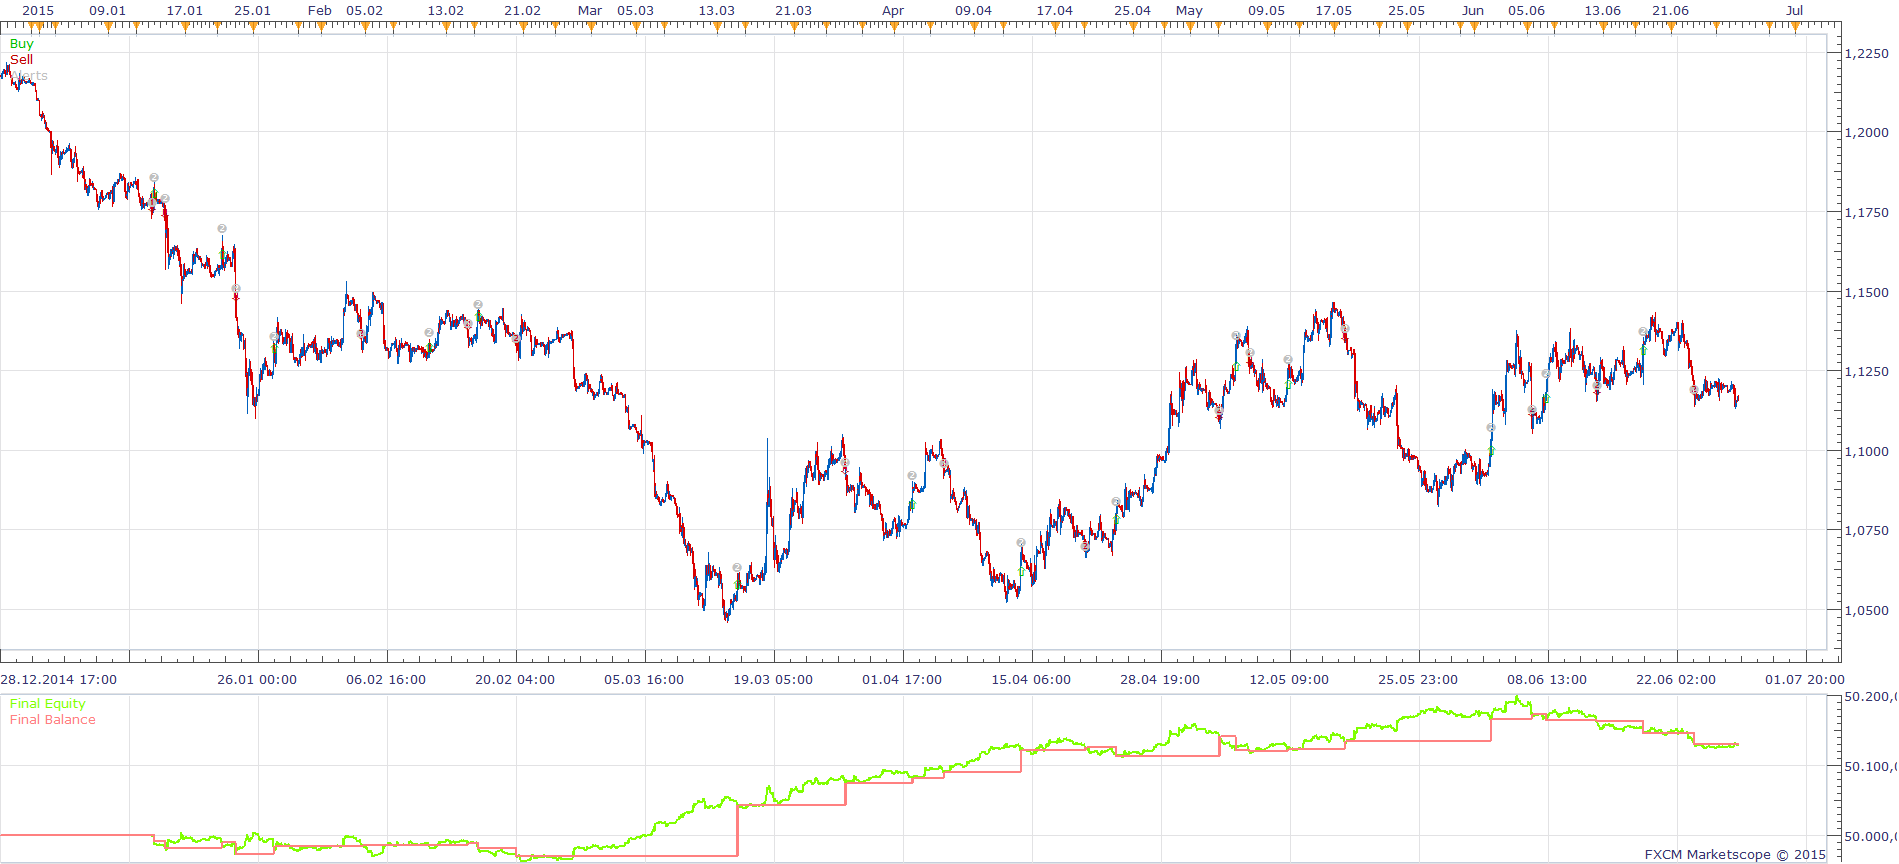
Task: Click the 13.03 label on top axis
Action: [x=717, y=11]
